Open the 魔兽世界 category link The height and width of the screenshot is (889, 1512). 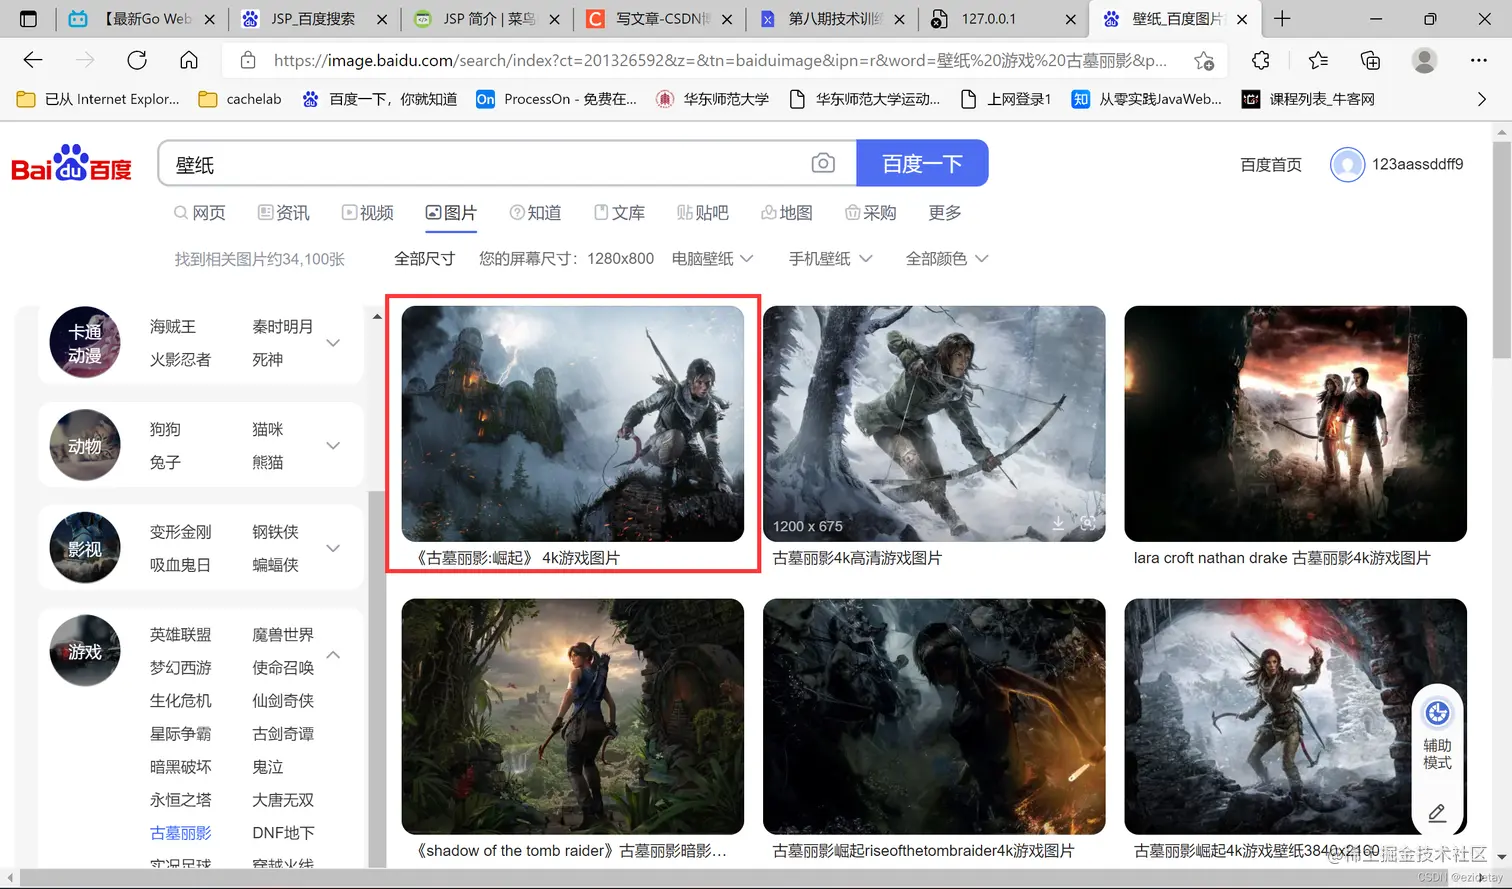[x=283, y=635]
